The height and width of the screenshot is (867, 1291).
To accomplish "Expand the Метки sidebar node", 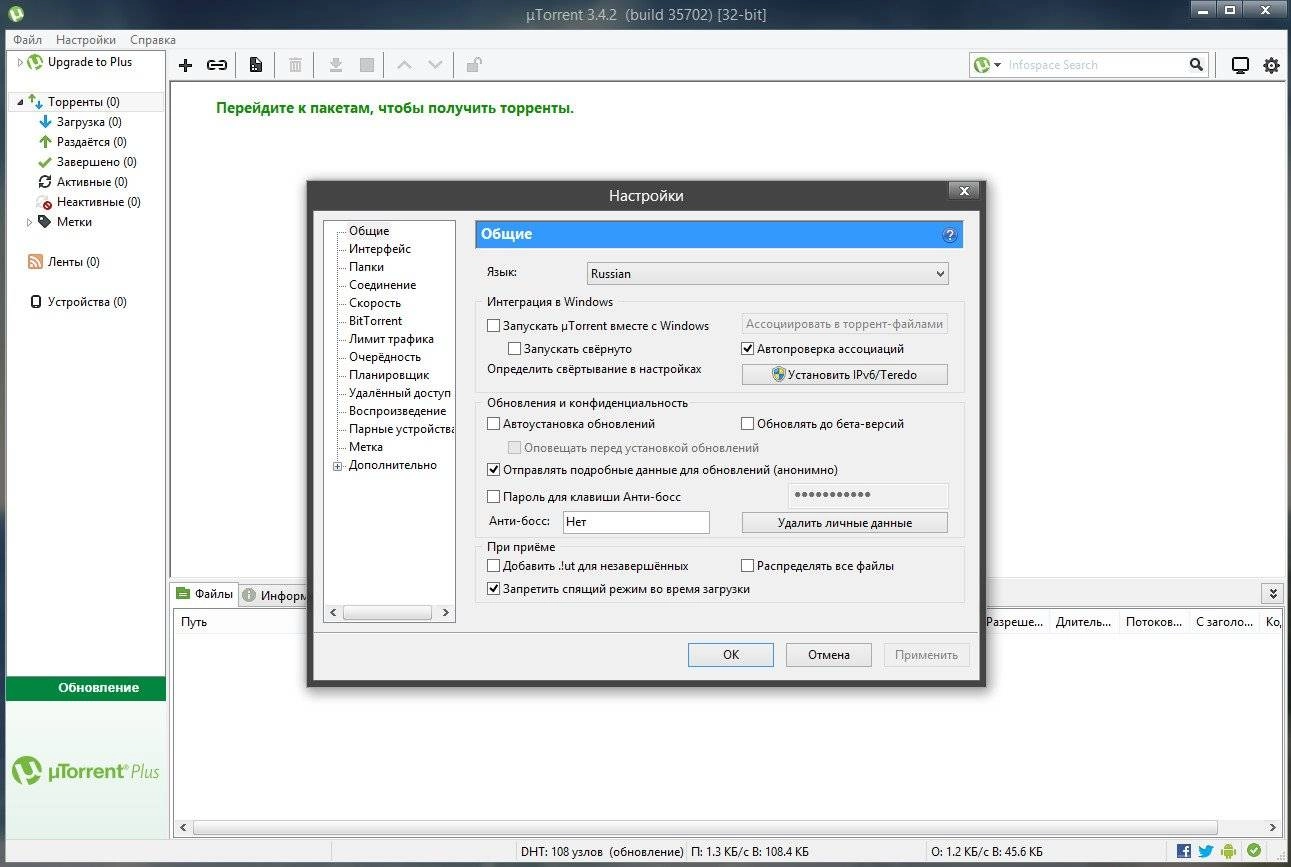I will [x=29, y=222].
